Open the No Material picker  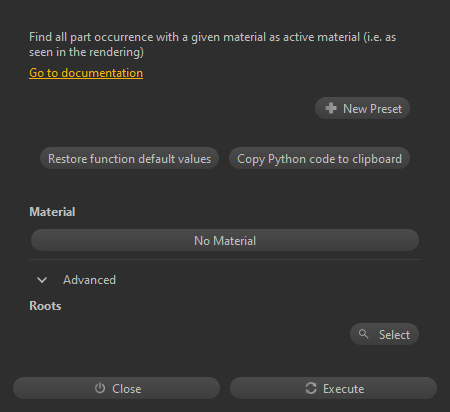click(225, 240)
